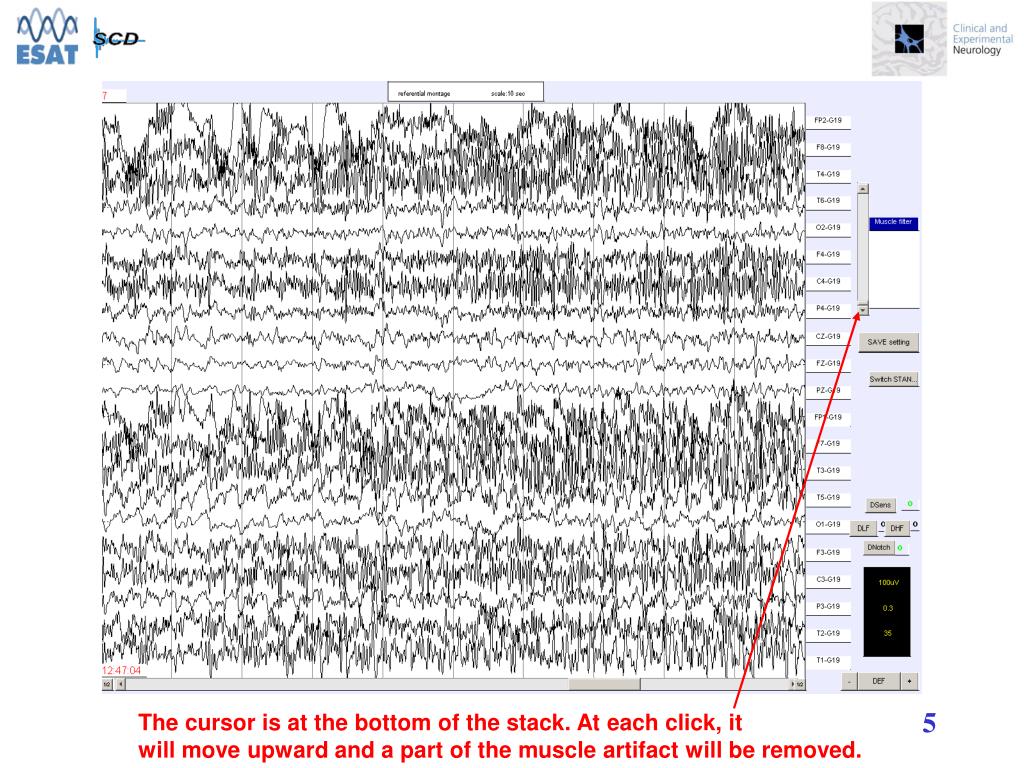Click the 100uV sensitivity readout

[x=888, y=583]
